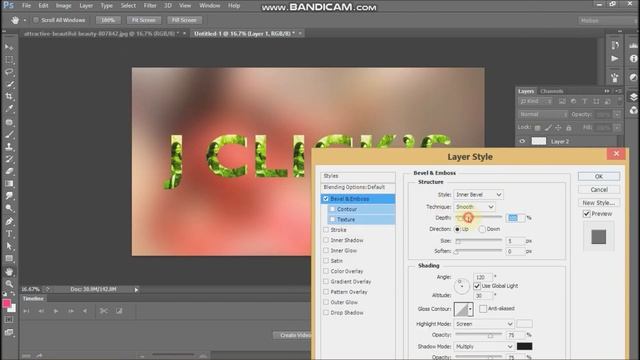640x360 pixels.
Task: Click the shadow mode black color swatch
Action: click(x=524, y=347)
